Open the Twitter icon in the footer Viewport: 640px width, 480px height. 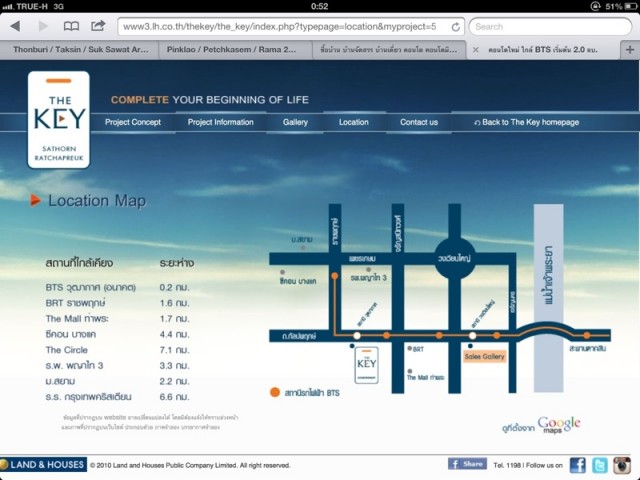click(600, 464)
